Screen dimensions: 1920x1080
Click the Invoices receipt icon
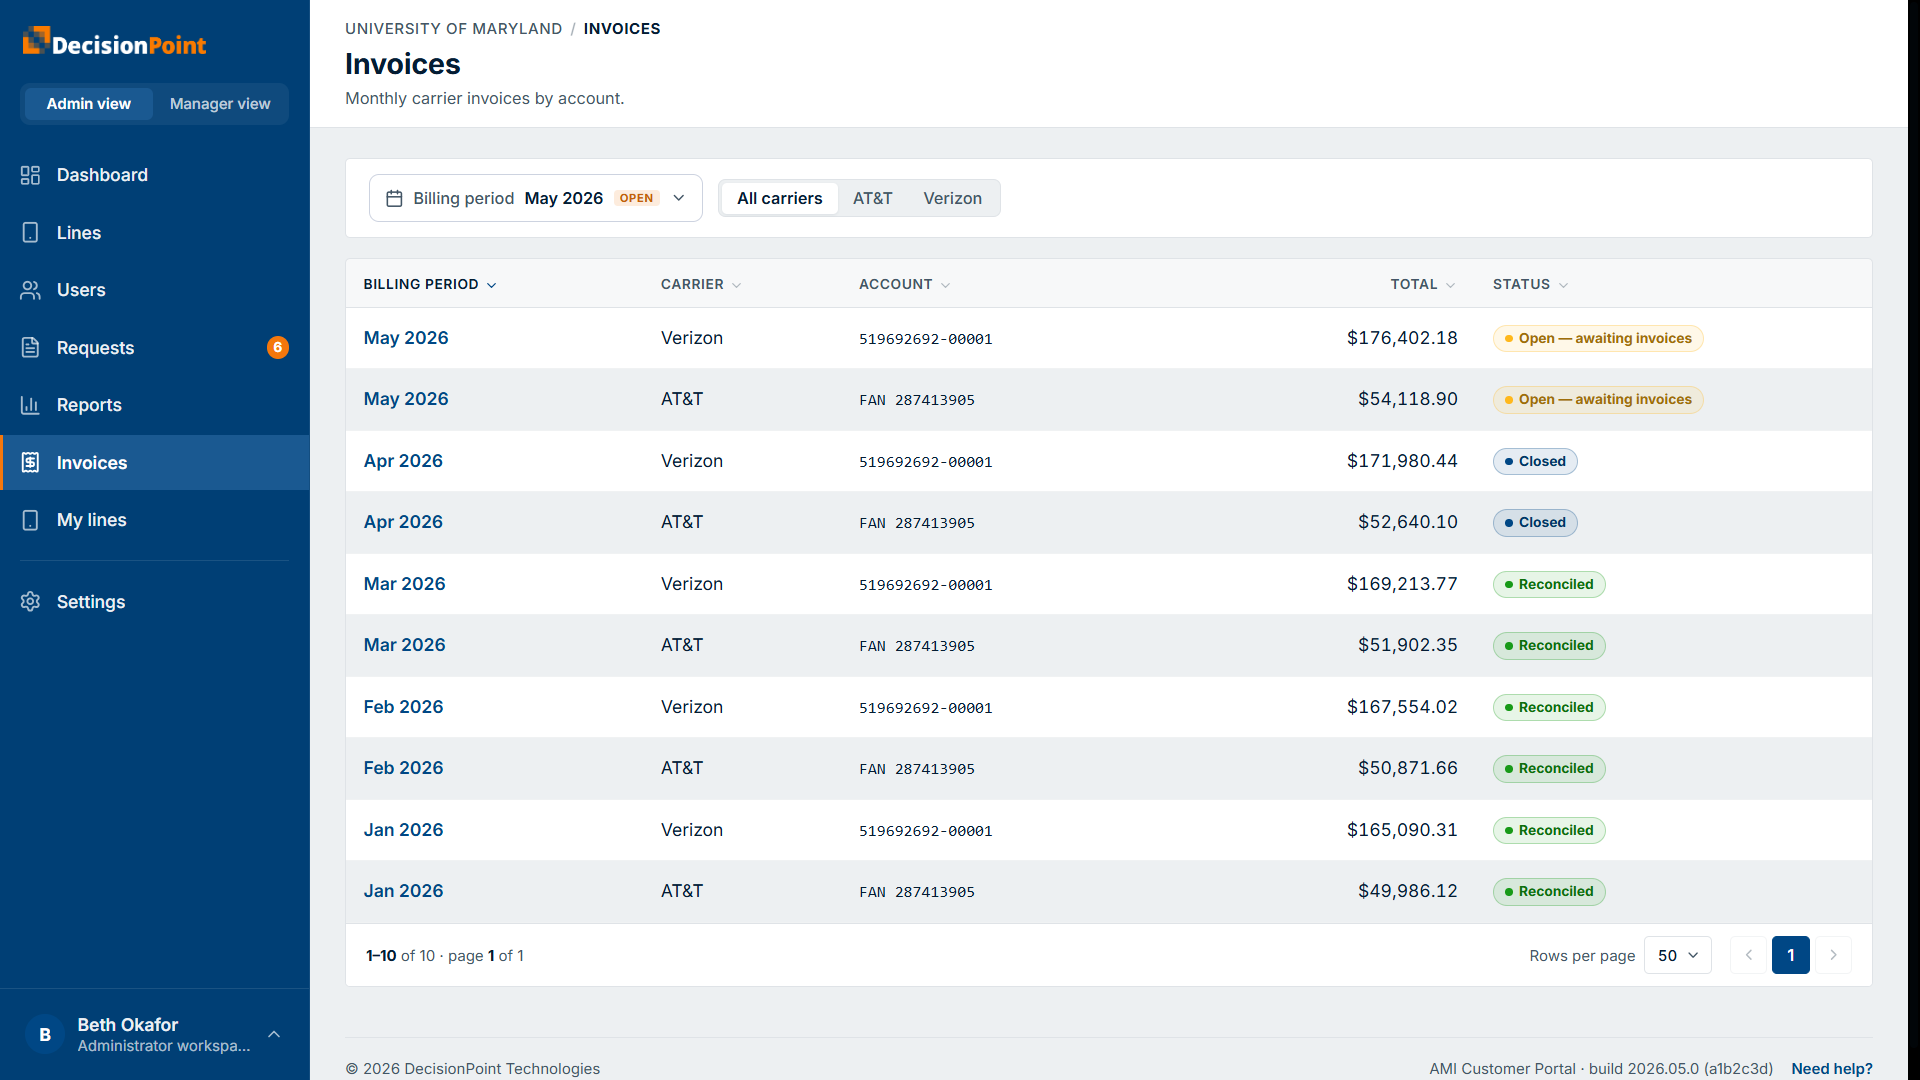pyautogui.click(x=30, y=463)
